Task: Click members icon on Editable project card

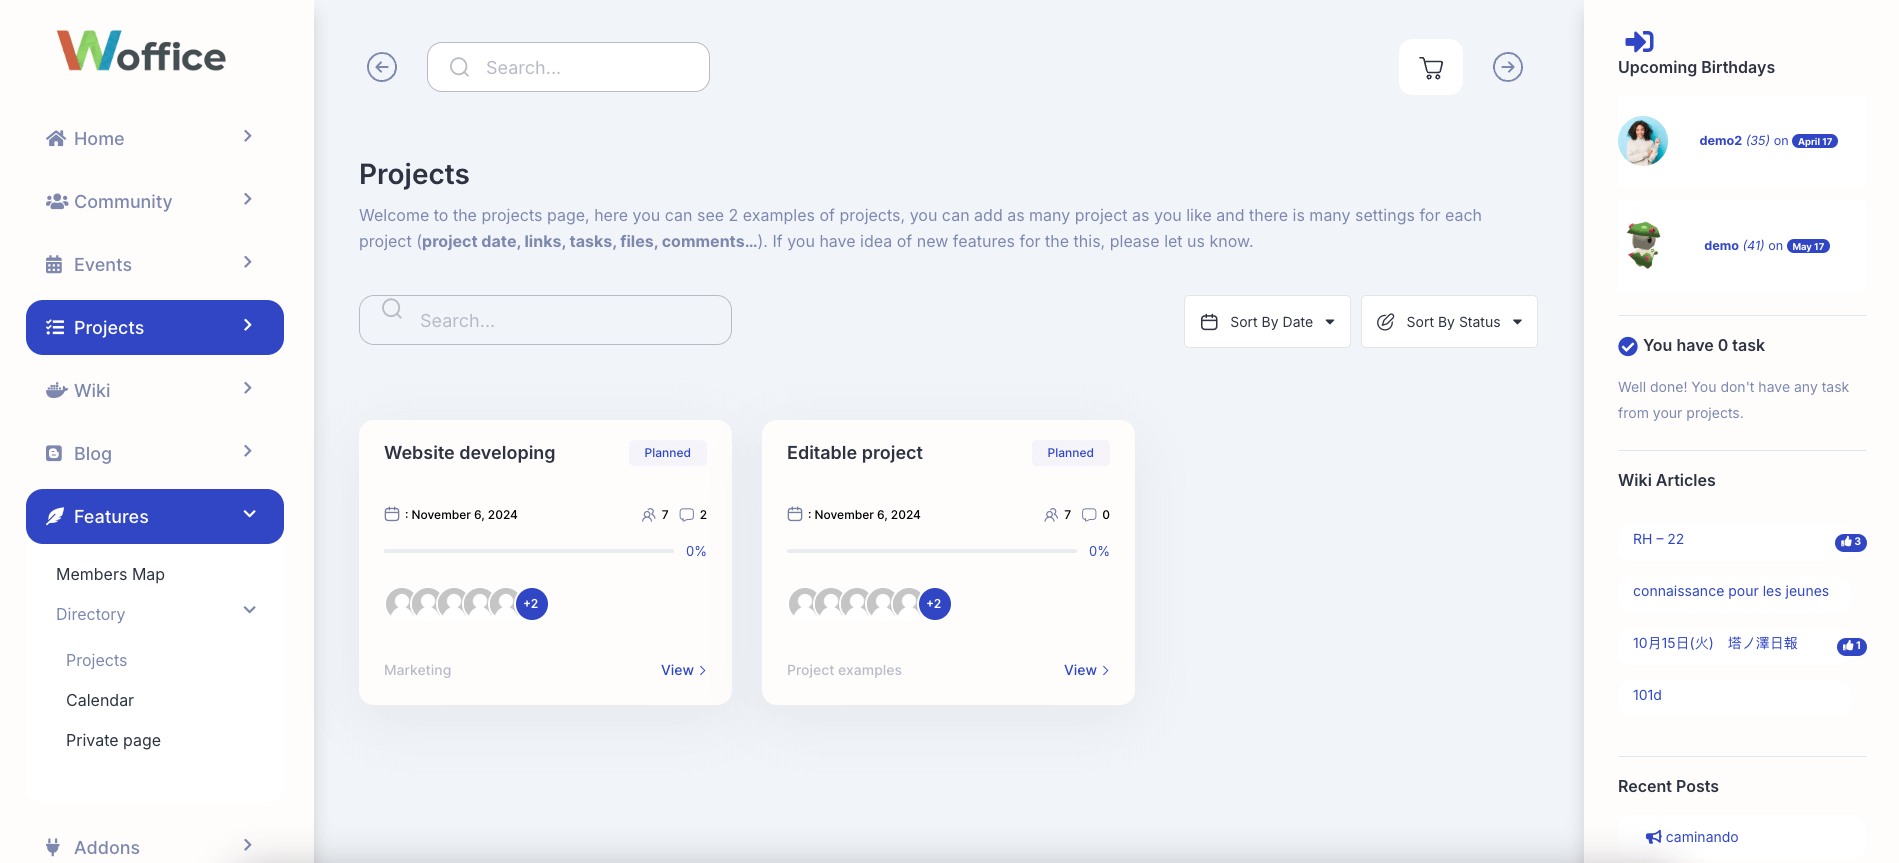Action: pos(1050,515)
